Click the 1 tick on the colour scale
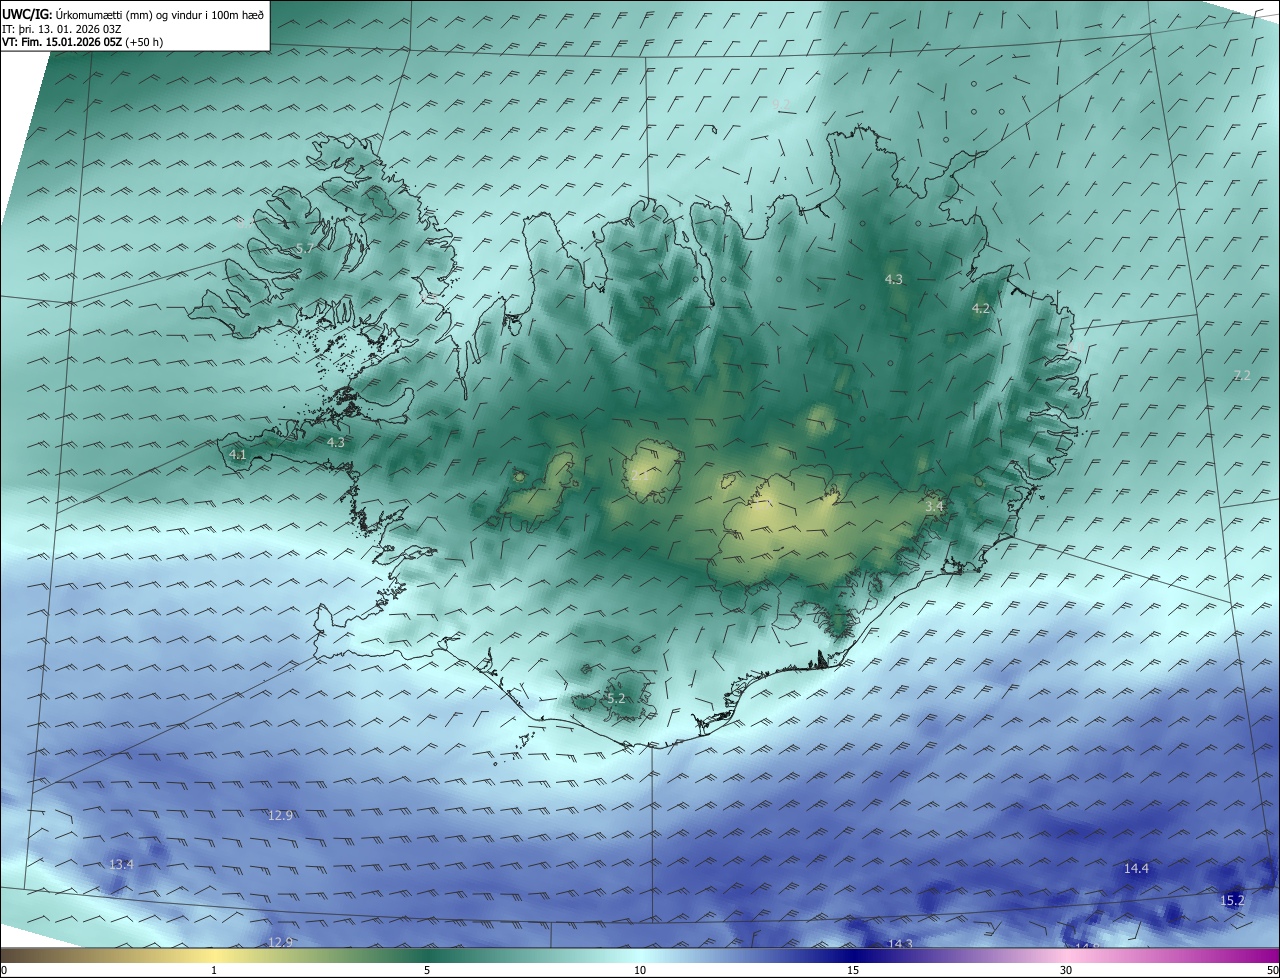This screenshot has height=978, width=1280. [x=214, y=970]
